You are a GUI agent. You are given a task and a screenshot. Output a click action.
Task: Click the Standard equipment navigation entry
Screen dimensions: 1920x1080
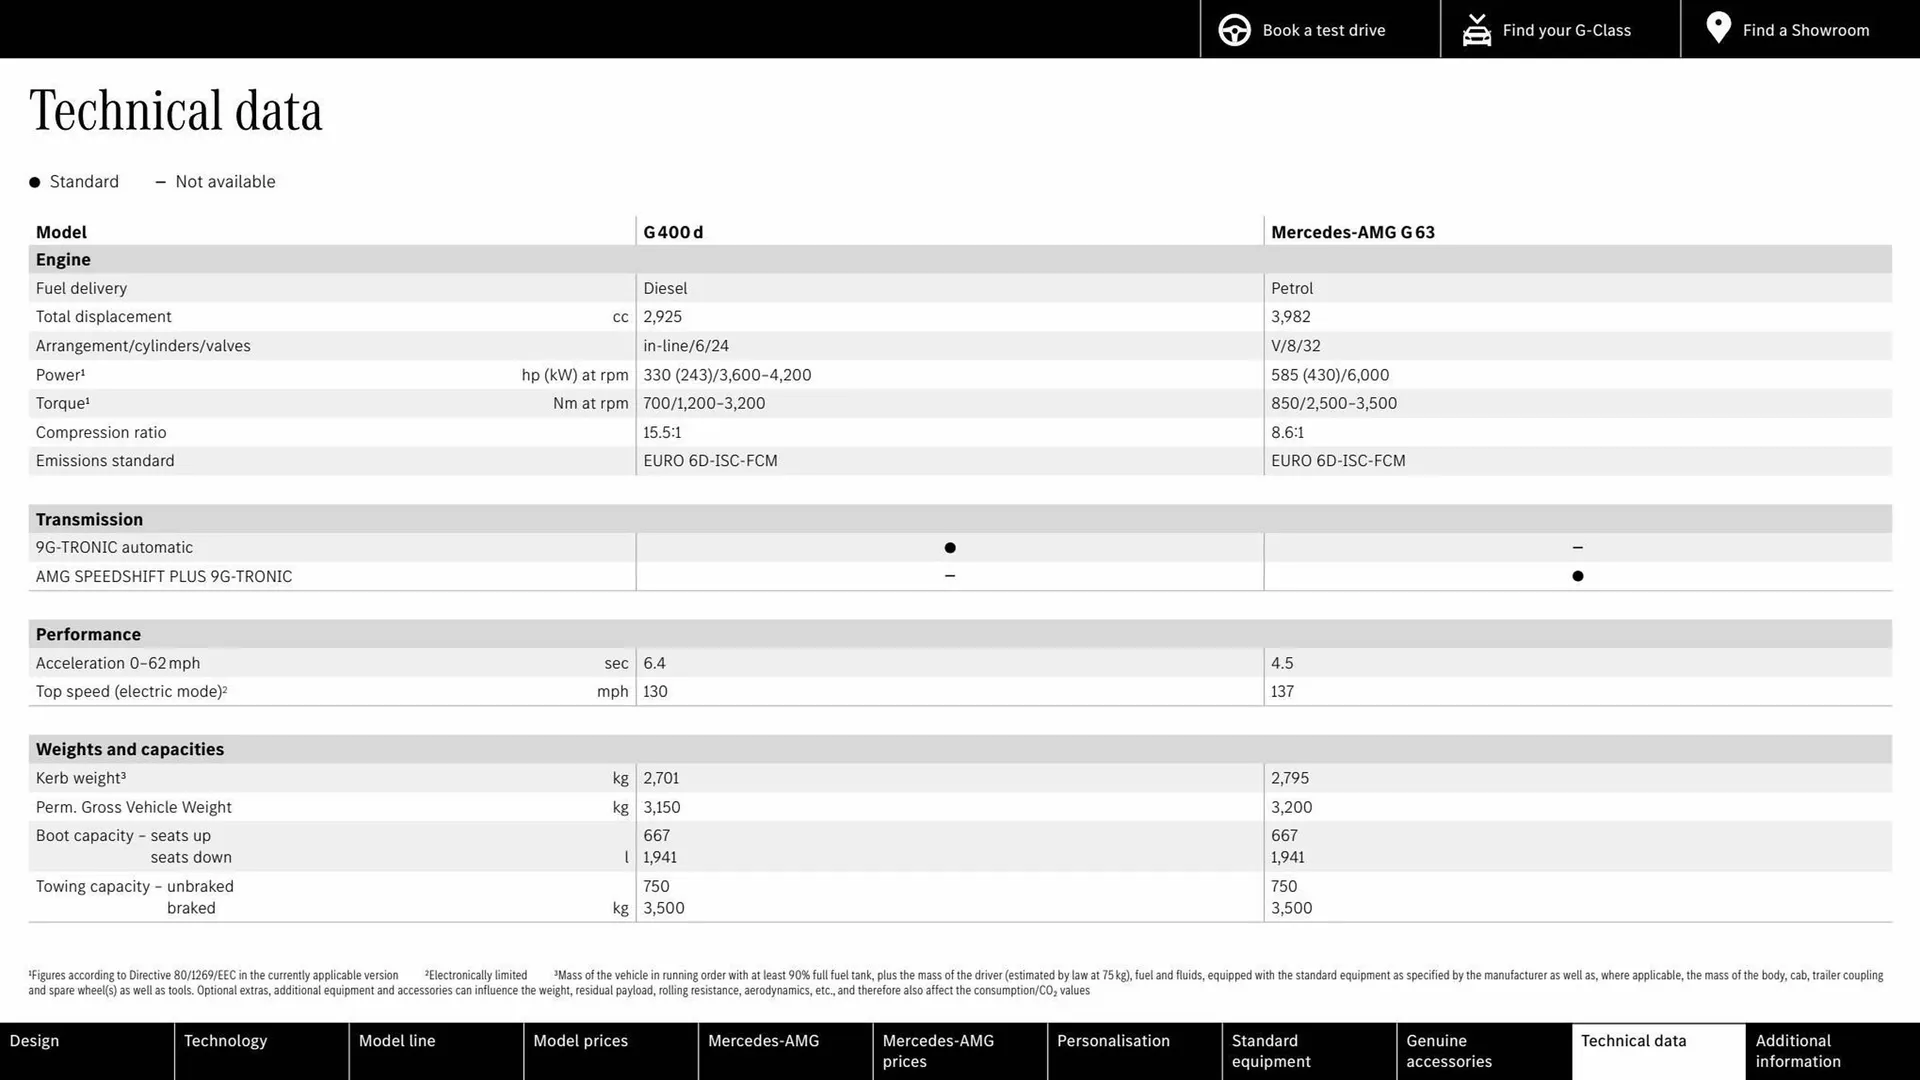coord(1270,1051)
